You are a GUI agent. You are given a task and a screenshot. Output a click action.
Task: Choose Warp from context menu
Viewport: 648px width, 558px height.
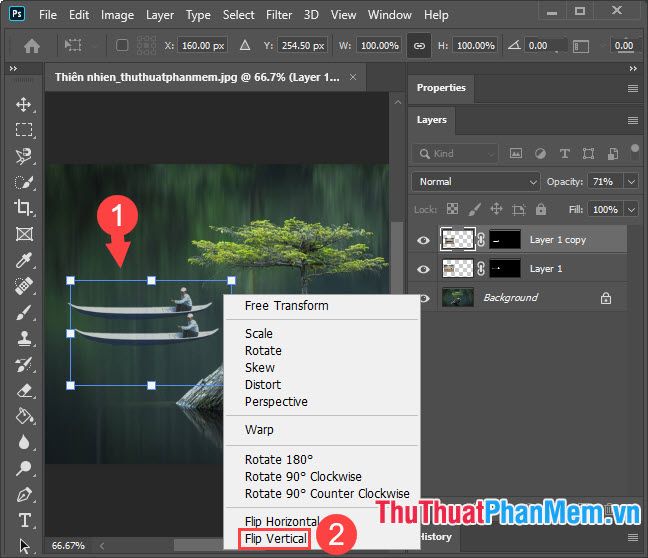coord(259,430)
